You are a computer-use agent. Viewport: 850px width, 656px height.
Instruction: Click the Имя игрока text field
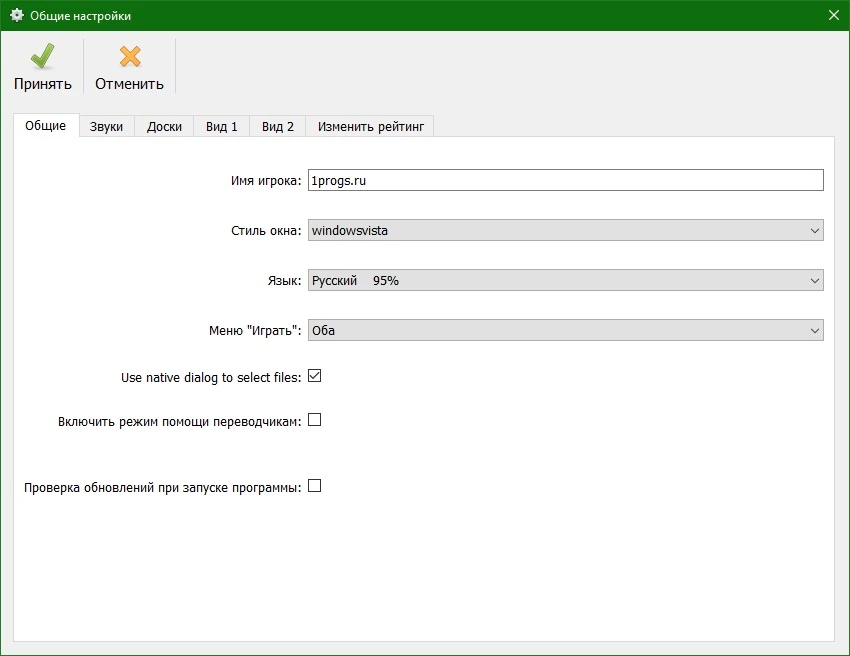[x=565, y=180]
